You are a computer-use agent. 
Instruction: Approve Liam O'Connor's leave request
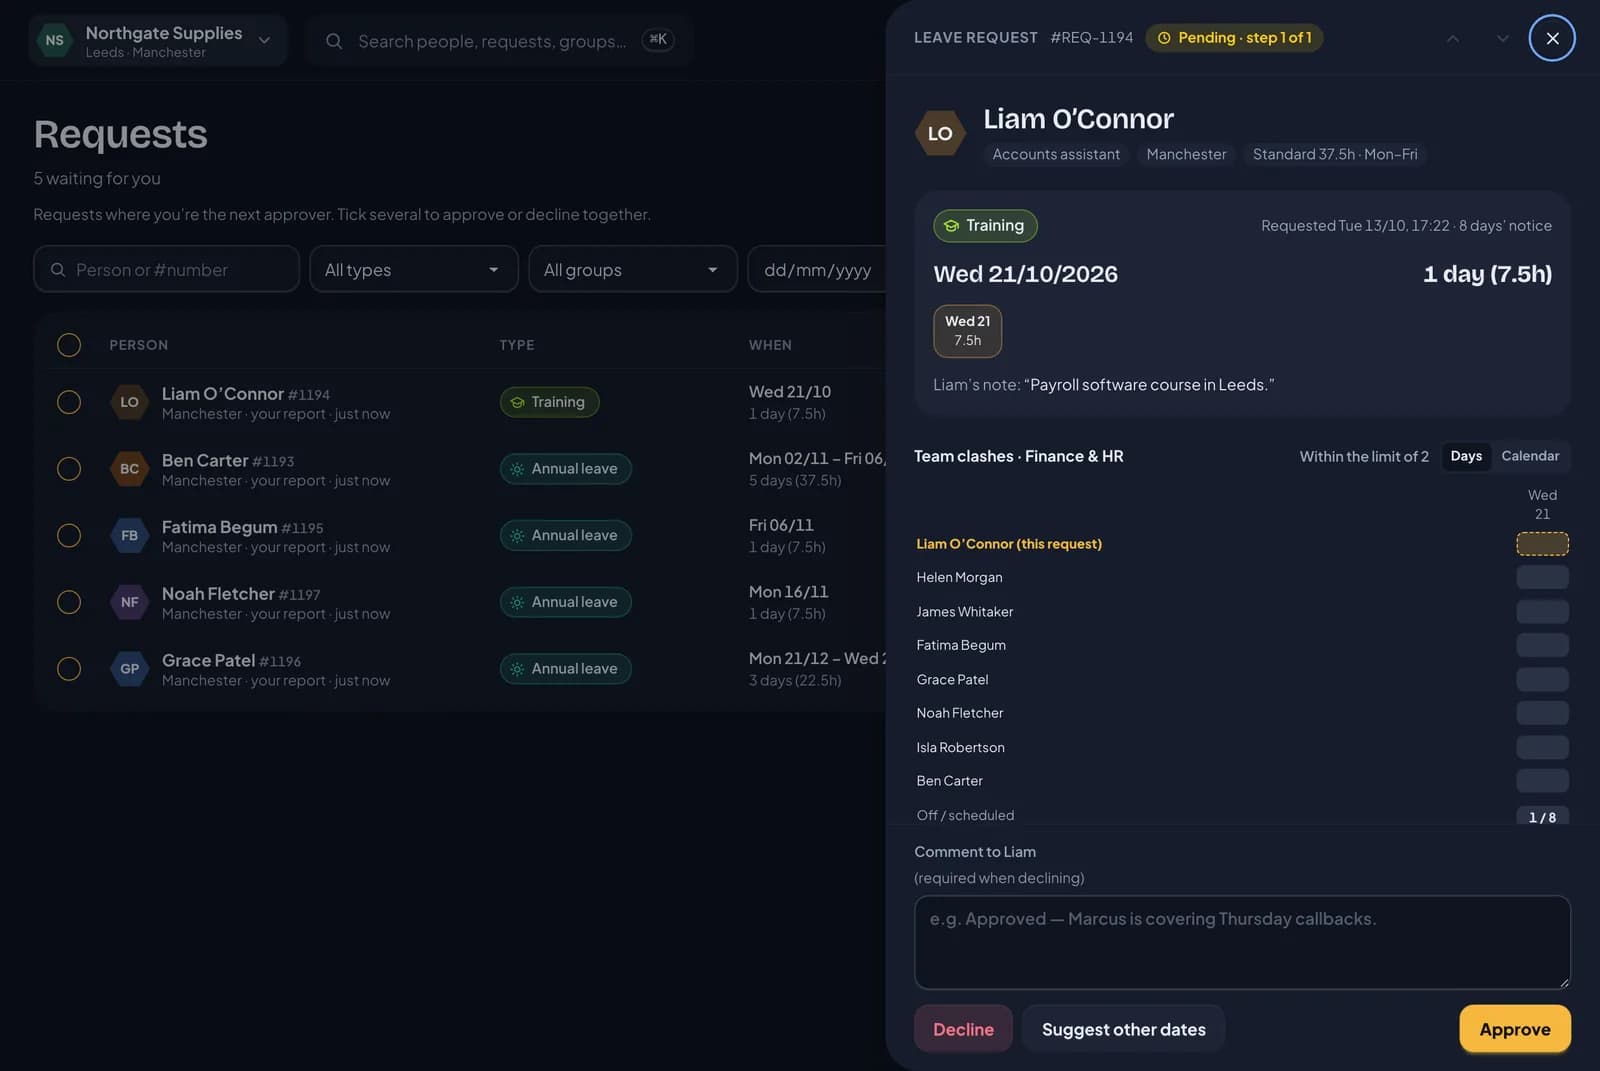point(1514,1029)
